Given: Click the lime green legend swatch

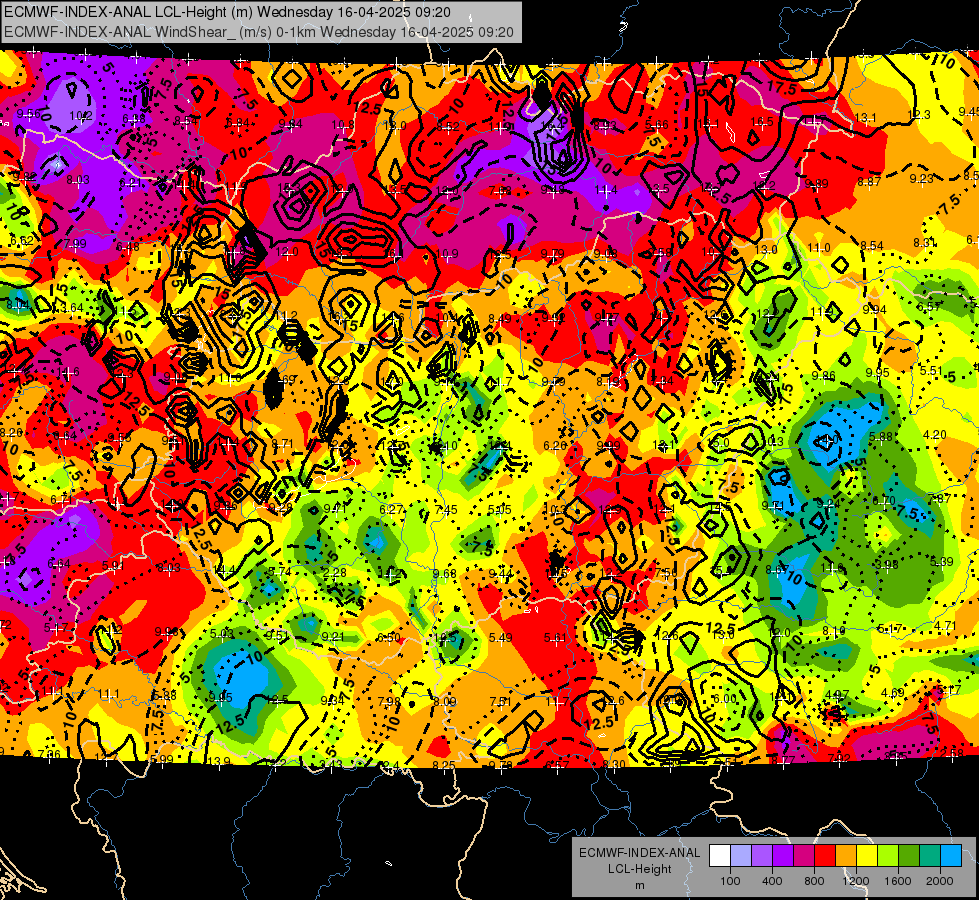Looking at the screenshot, I should (x=888, y=855).
